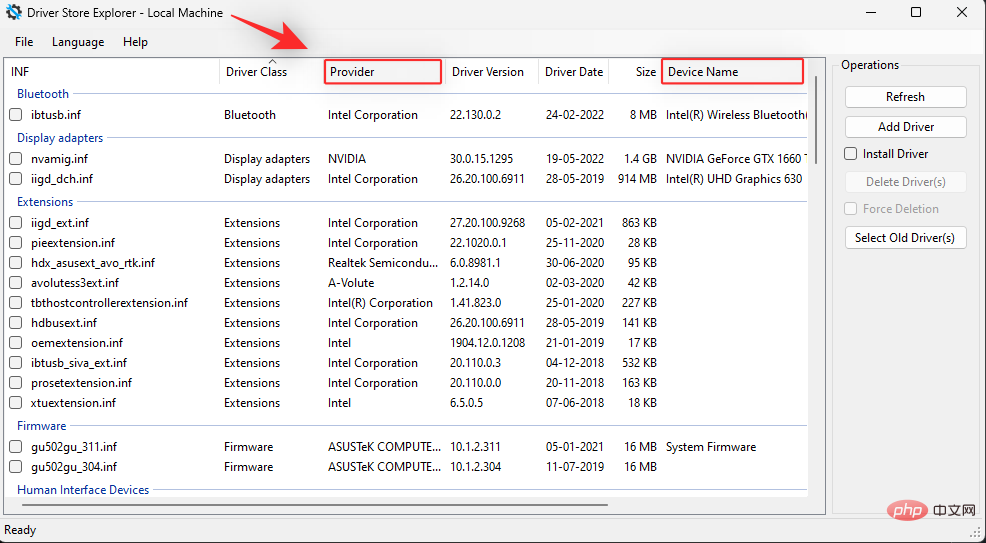This screenshot has width=986, height=543.
Task: Sort by the Device Name column header
Action: click(733, 72)
